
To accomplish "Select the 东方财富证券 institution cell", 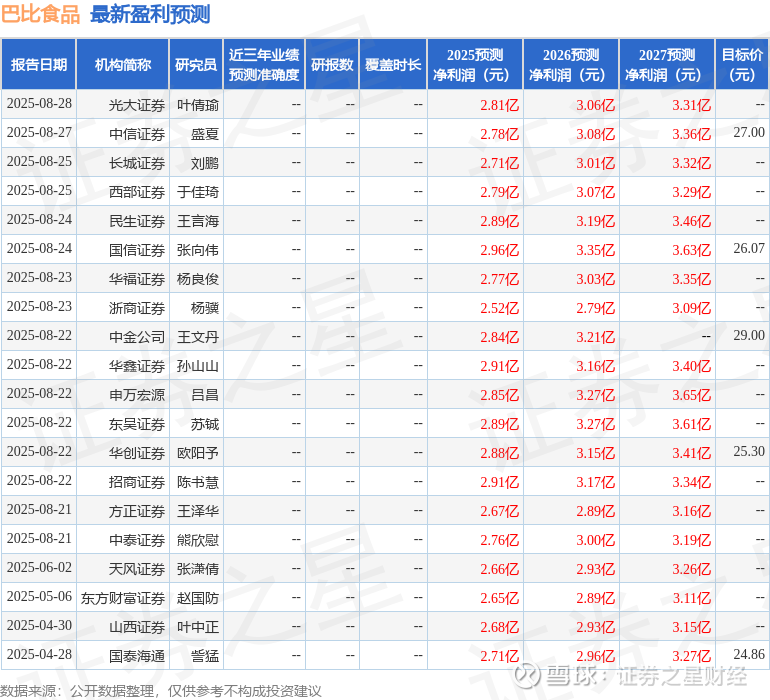I will coord(123,598).
